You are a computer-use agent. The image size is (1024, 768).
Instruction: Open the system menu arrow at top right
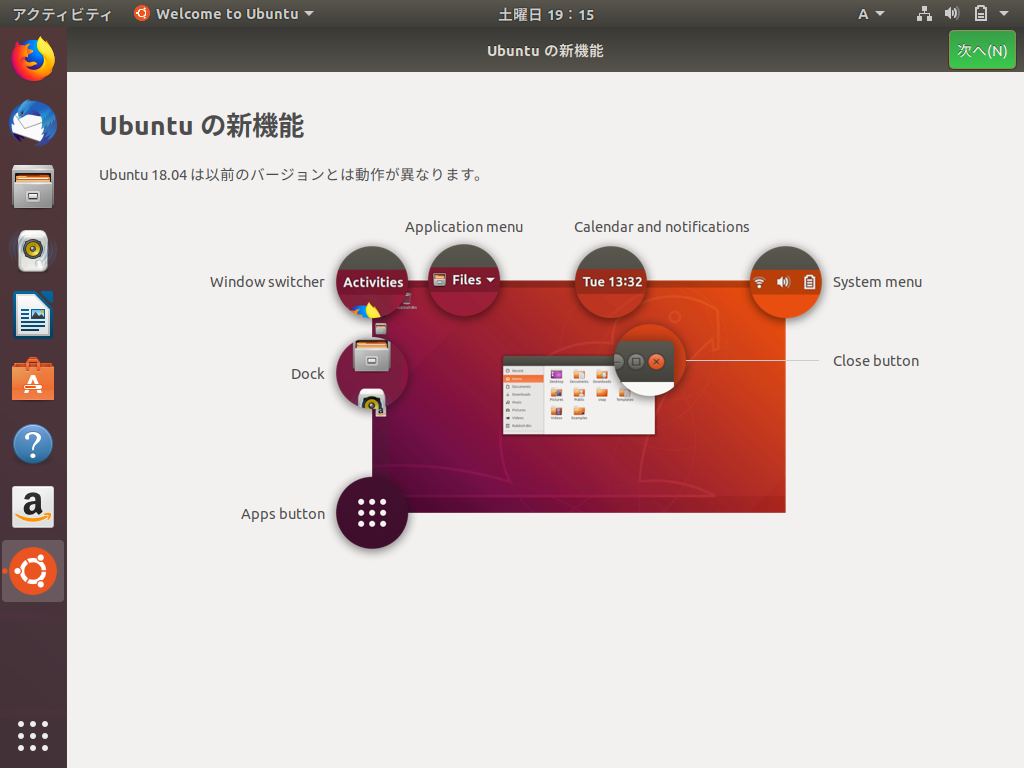[1004, 14]
